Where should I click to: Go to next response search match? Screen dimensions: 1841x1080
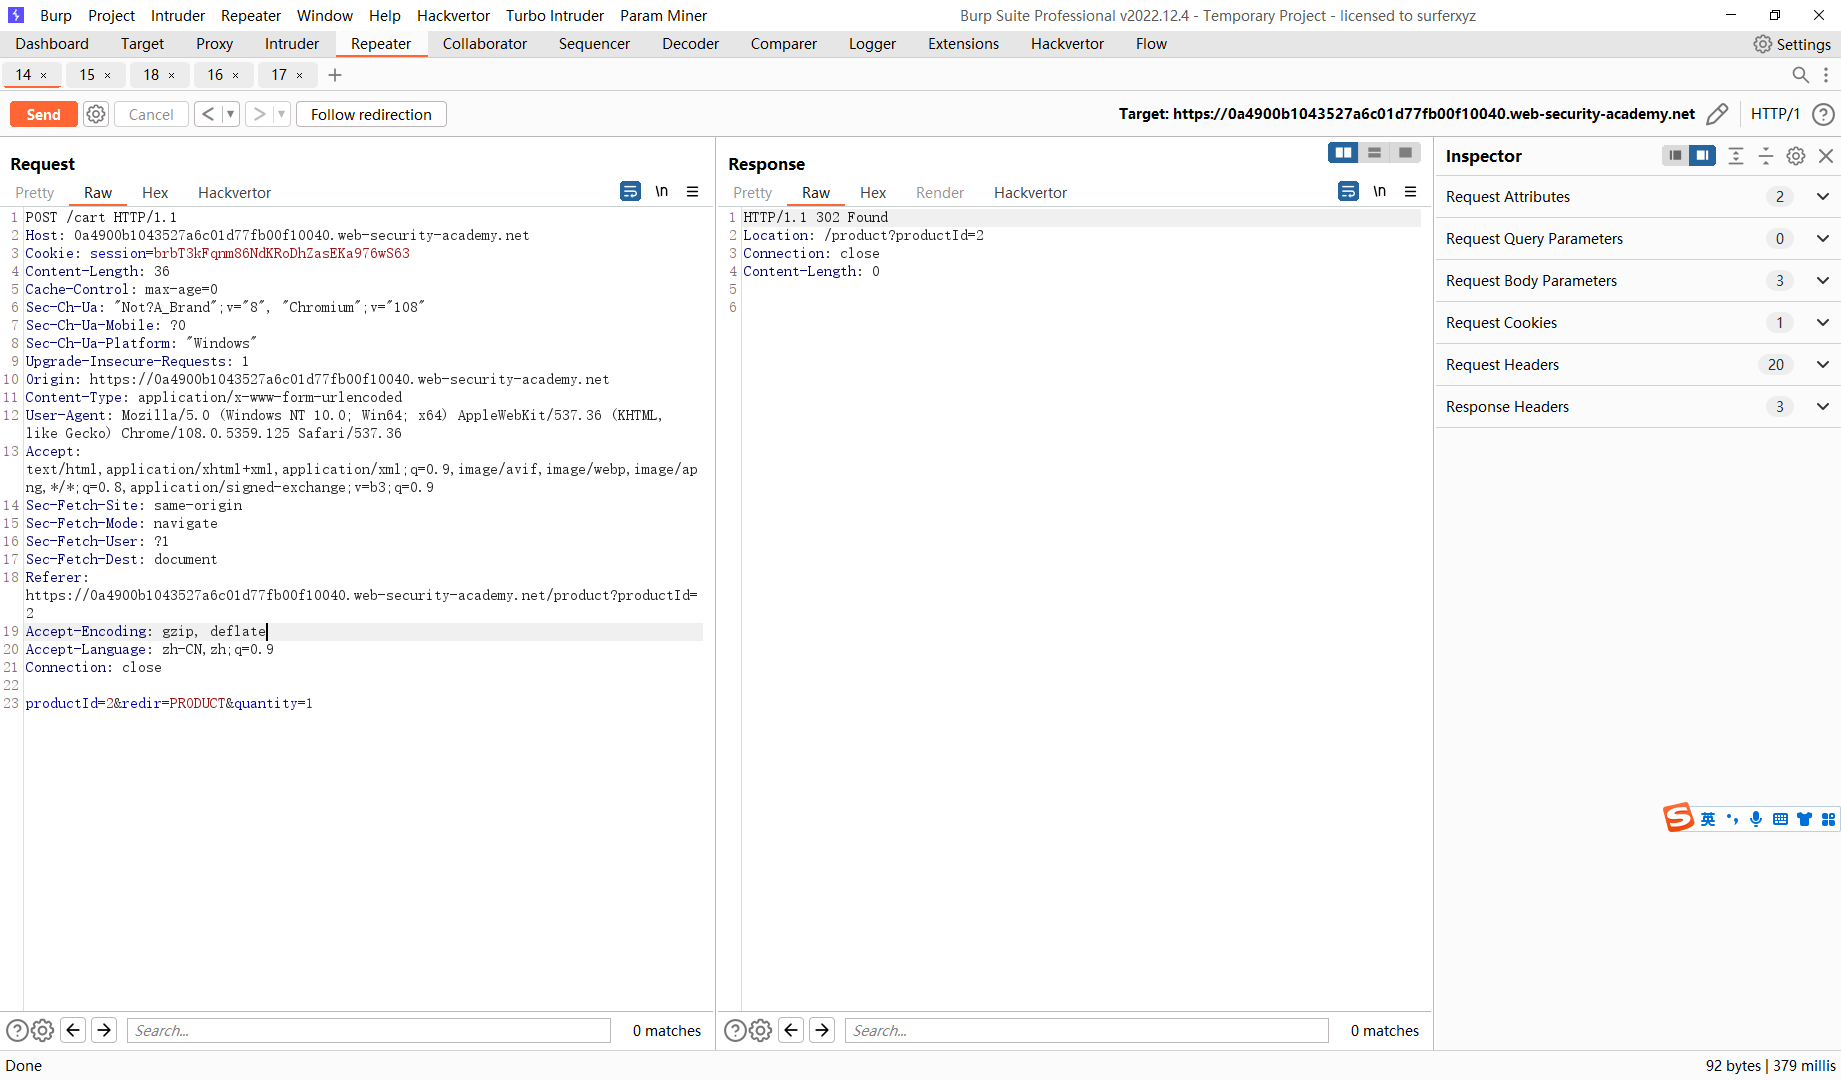tap(822, 1031)
